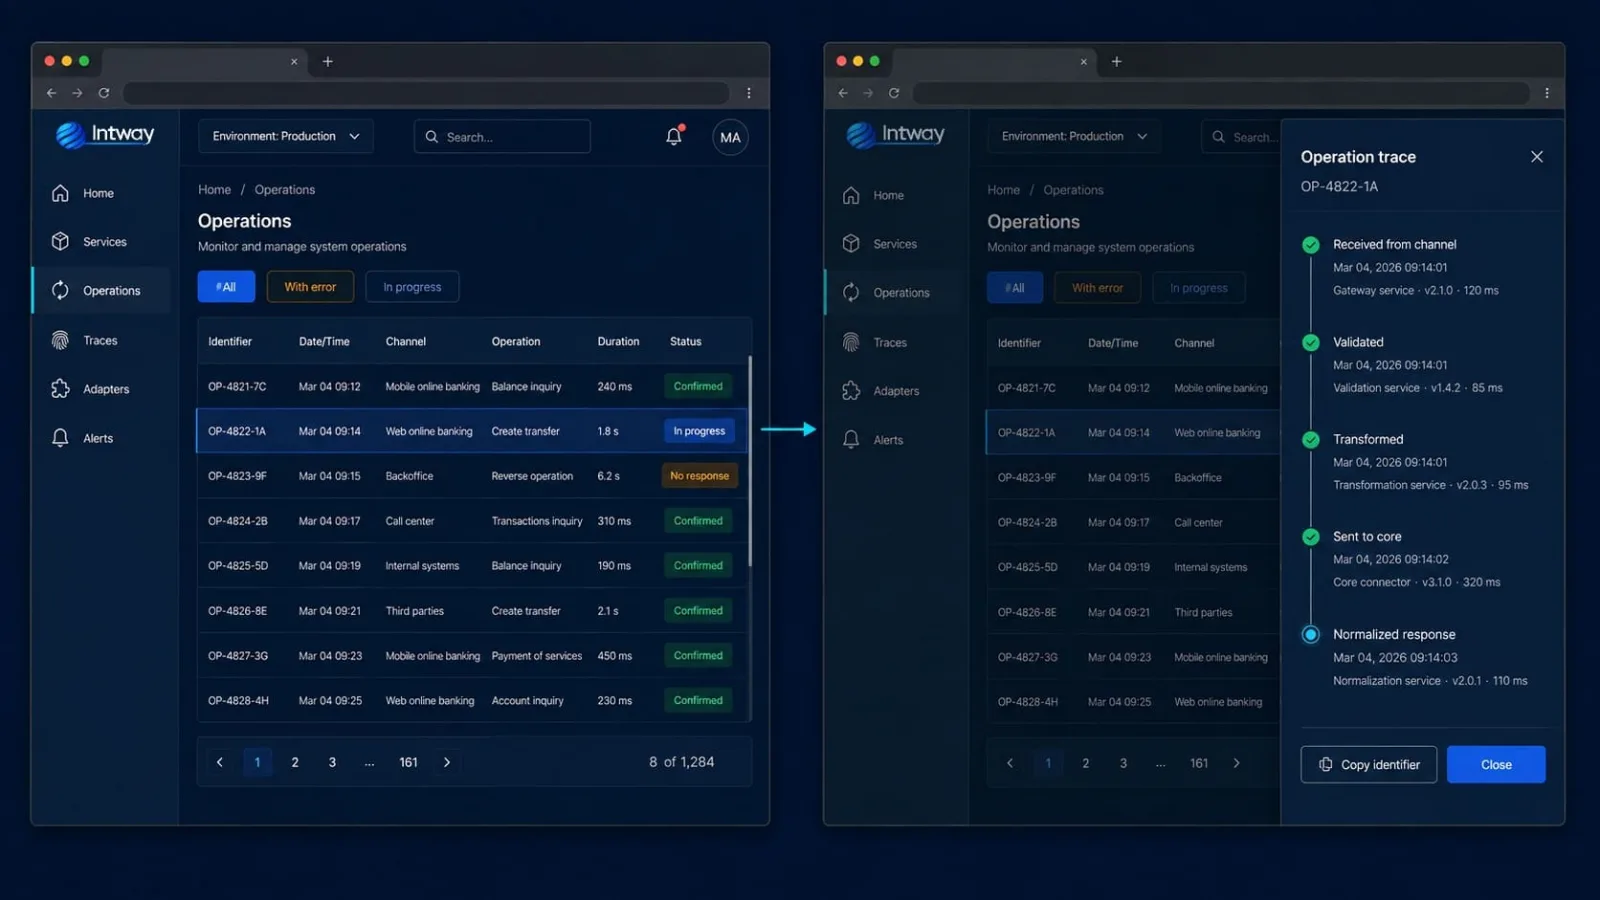Click Normalized response current step marker
This screenshot has height=900, width=1600.
pyautogui.click(x=1311, y=635)
